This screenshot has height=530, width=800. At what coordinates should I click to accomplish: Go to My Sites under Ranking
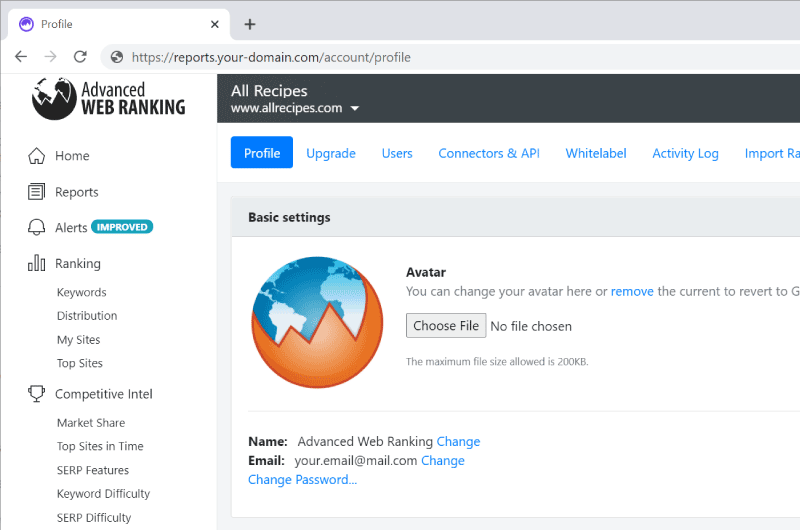pos(79,340)
